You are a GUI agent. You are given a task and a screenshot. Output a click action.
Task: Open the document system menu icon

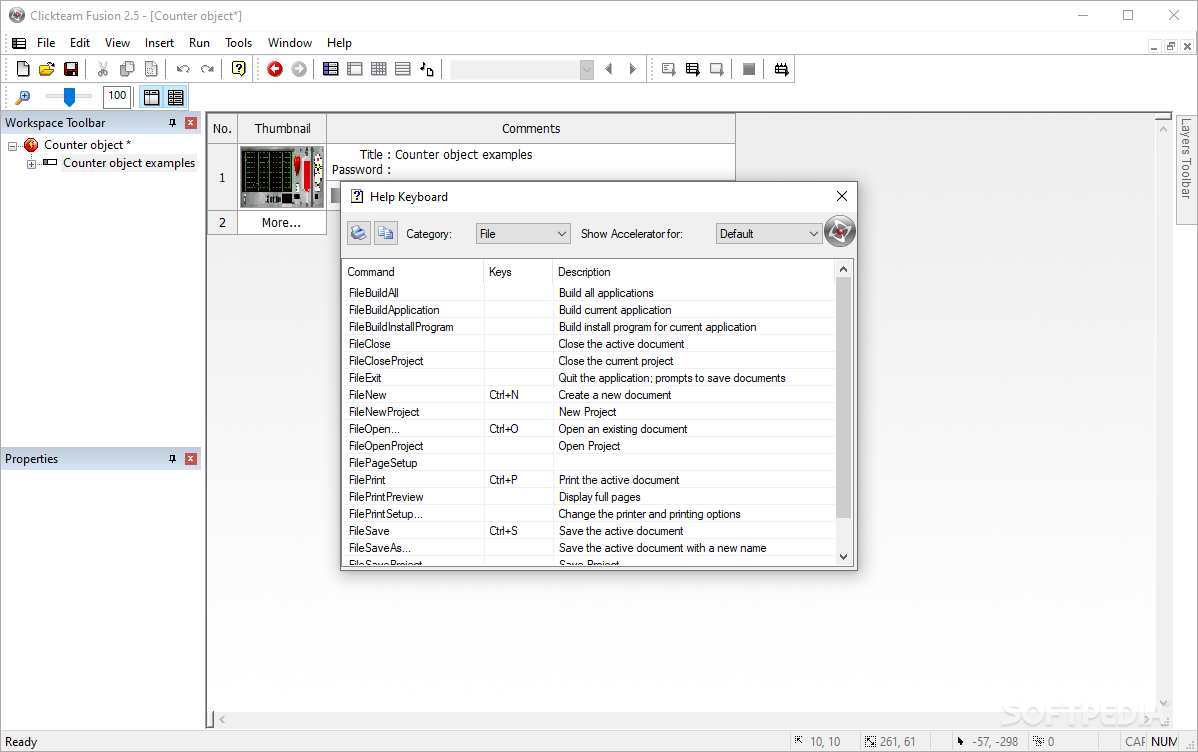click(x=19, y=43)
